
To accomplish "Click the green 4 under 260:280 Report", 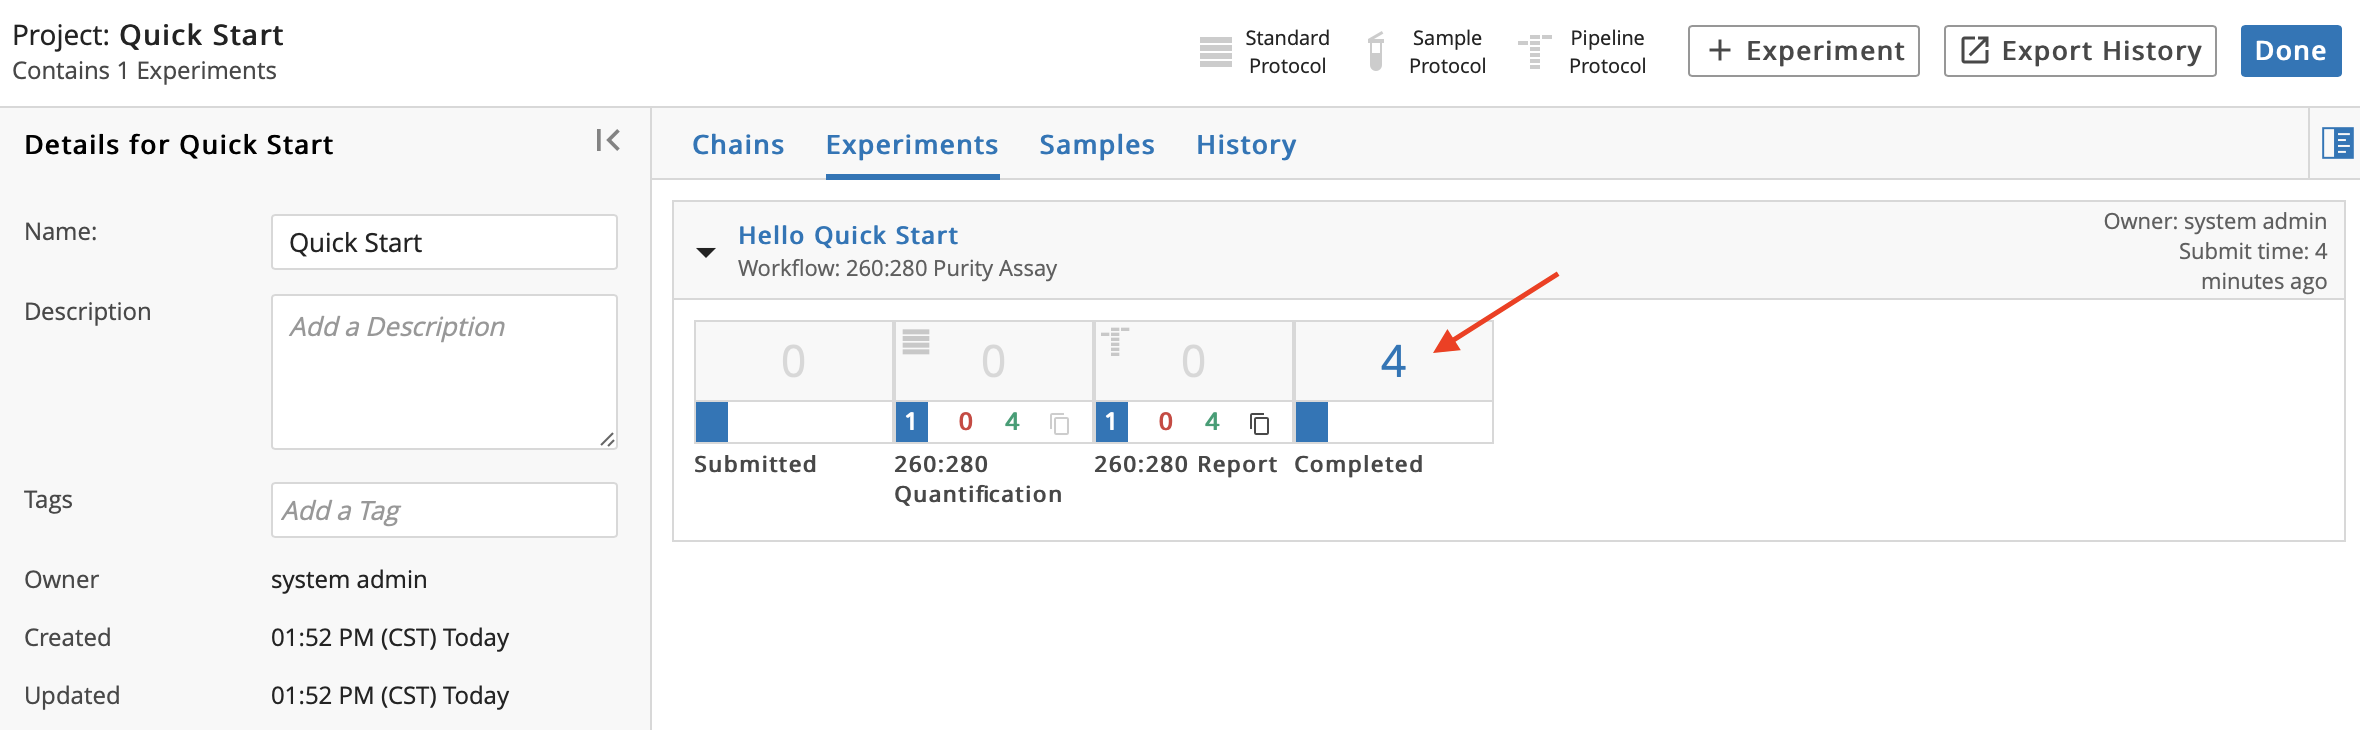I will pyautogui.click(x=1212, y=422).
